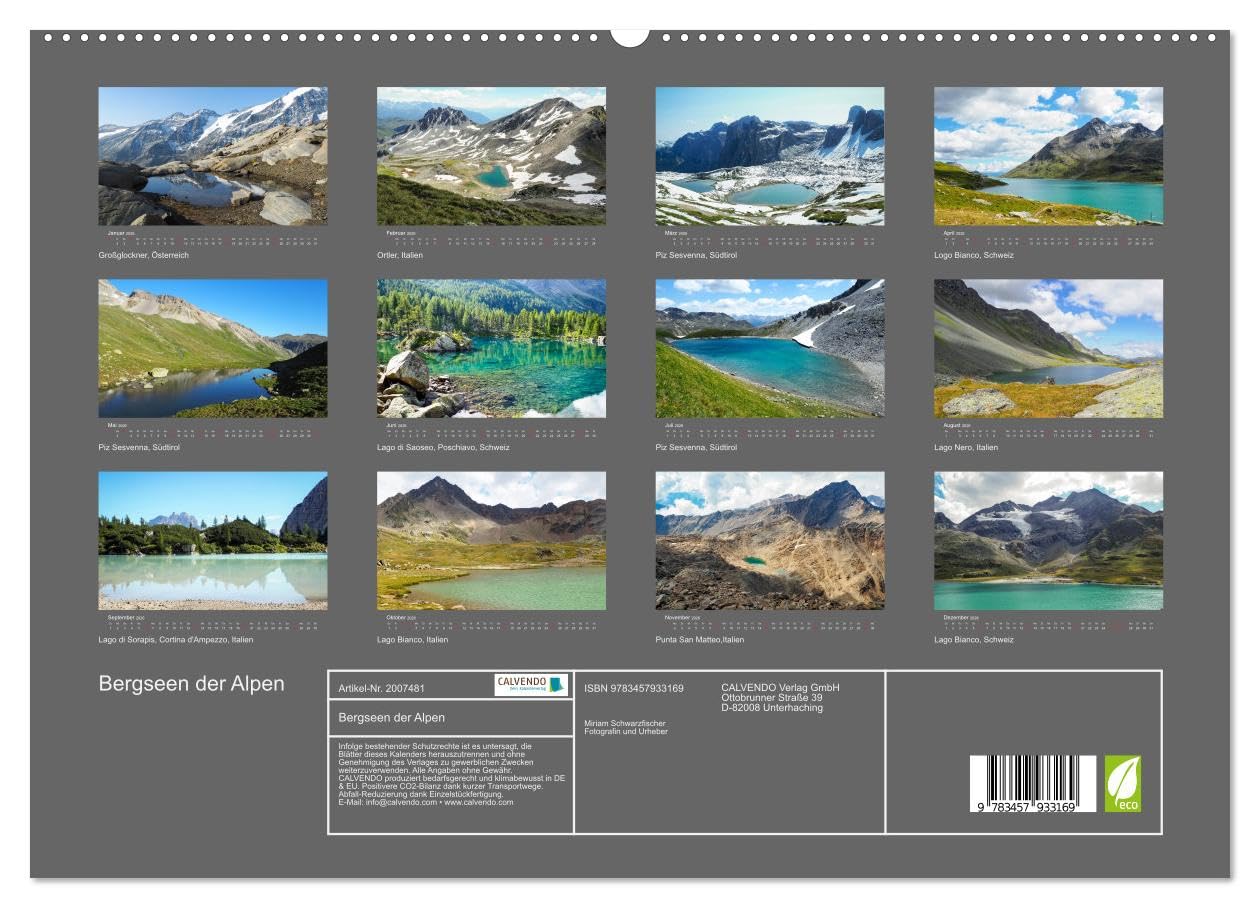Open the Lago di Sorapis photo

[213, 541]
